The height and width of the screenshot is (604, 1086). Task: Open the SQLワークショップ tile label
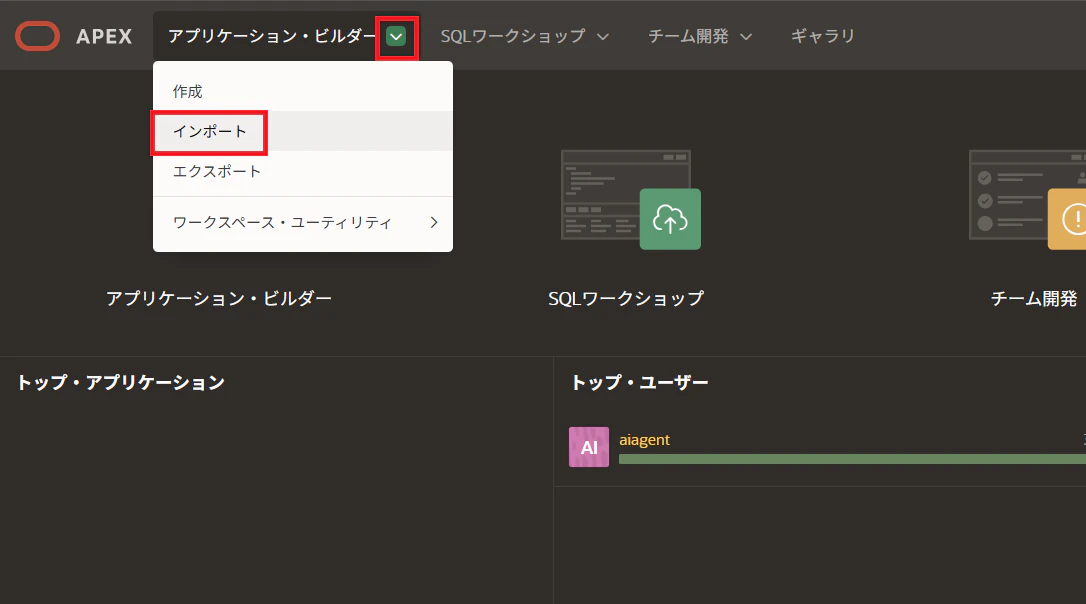pyautogui.click(x=626, y=299)
